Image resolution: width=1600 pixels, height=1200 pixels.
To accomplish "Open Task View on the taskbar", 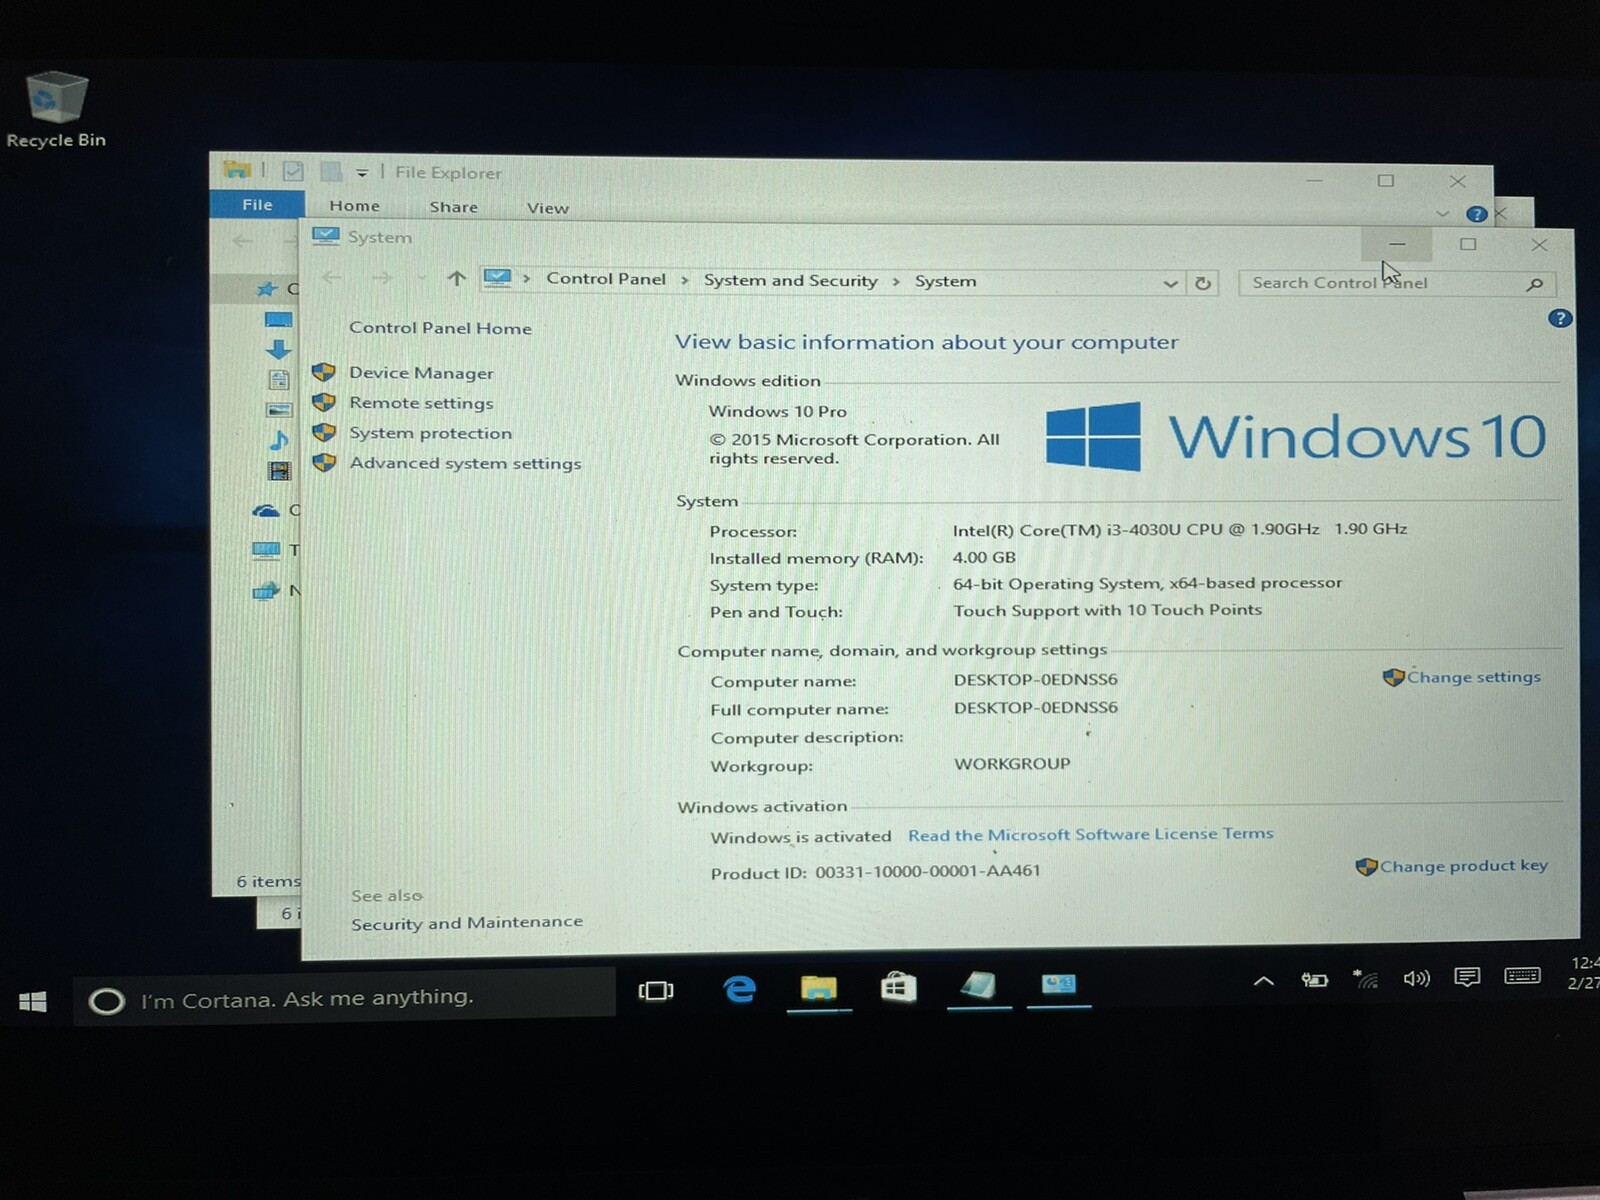I will coord(656,990).
